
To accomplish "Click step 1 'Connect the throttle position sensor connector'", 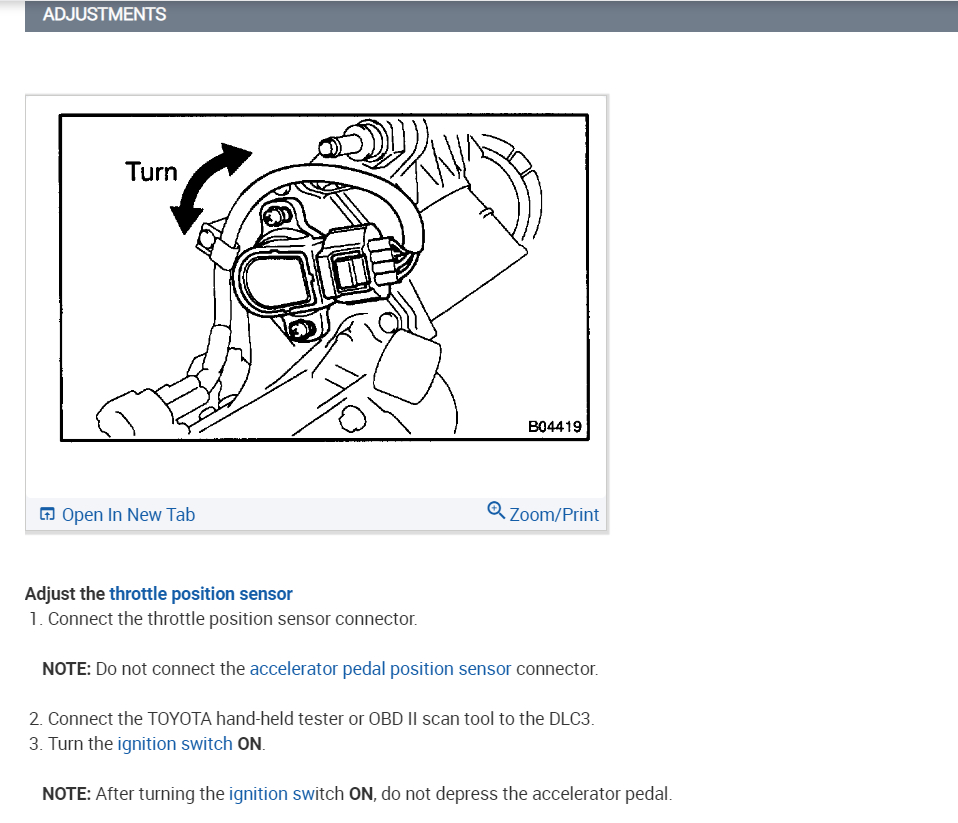I will pos(232,619).
